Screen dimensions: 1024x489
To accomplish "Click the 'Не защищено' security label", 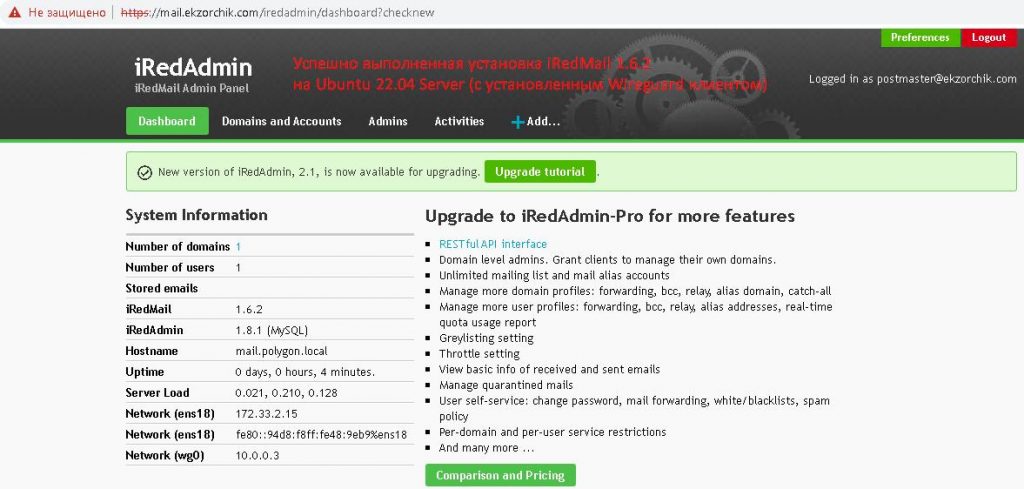I will tap(66, 11).
